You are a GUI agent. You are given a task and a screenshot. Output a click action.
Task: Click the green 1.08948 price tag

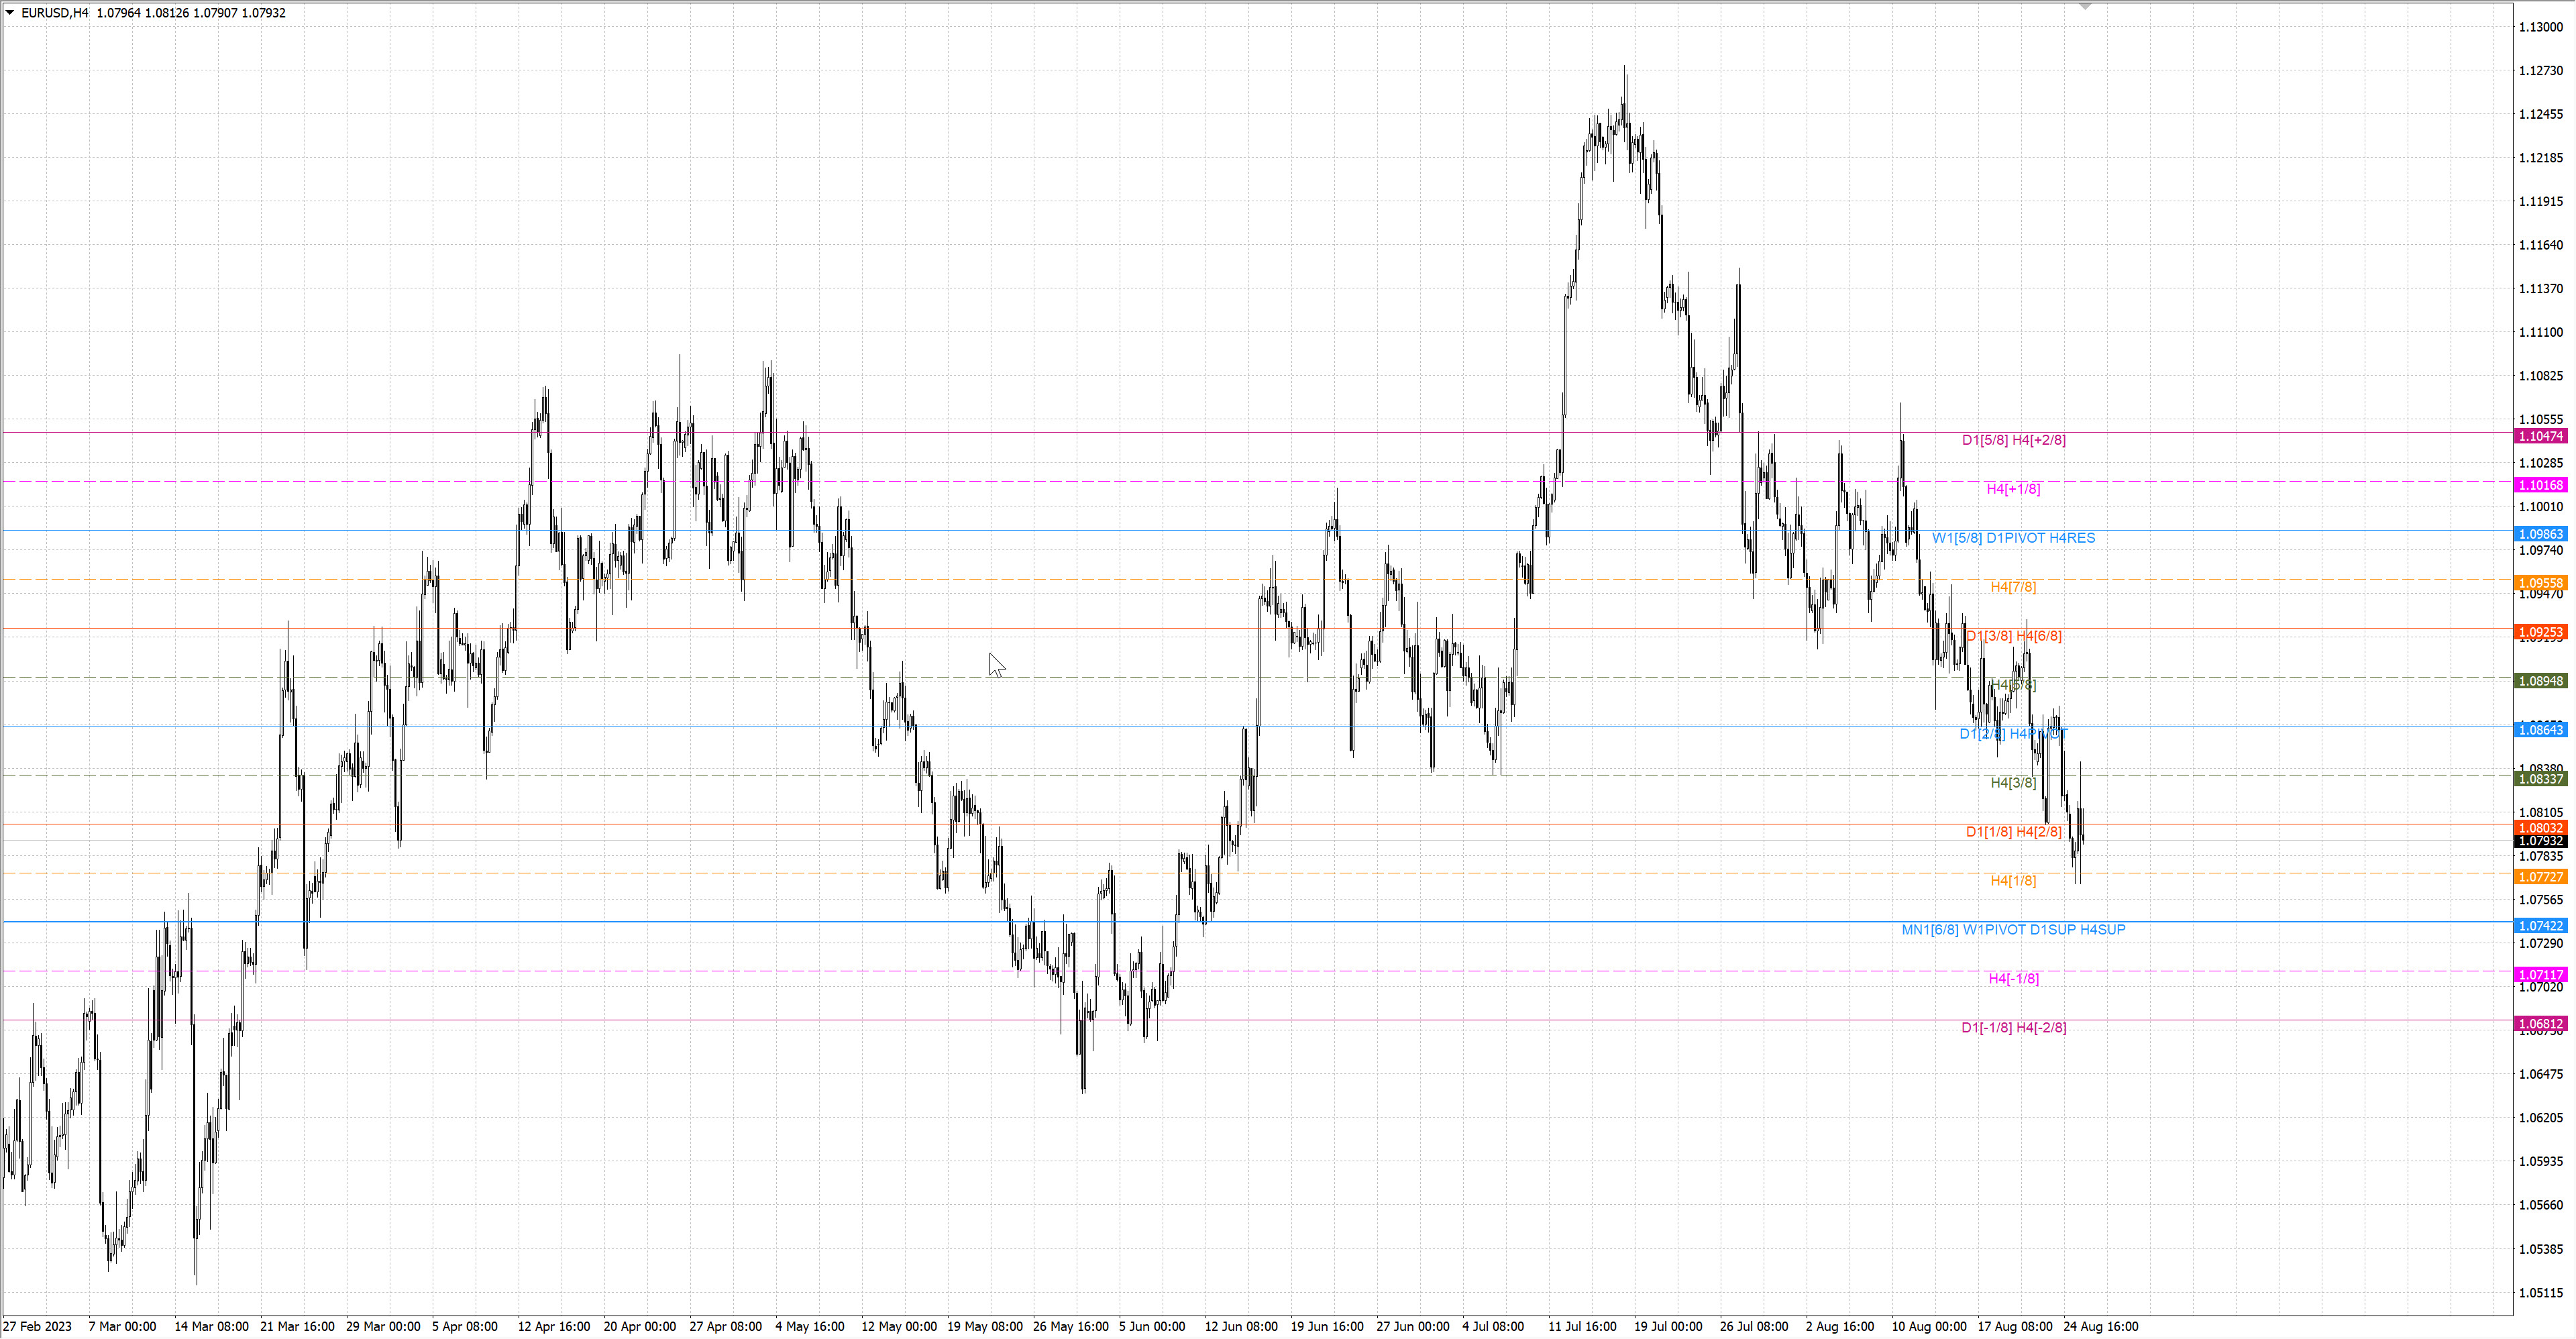2540,681
